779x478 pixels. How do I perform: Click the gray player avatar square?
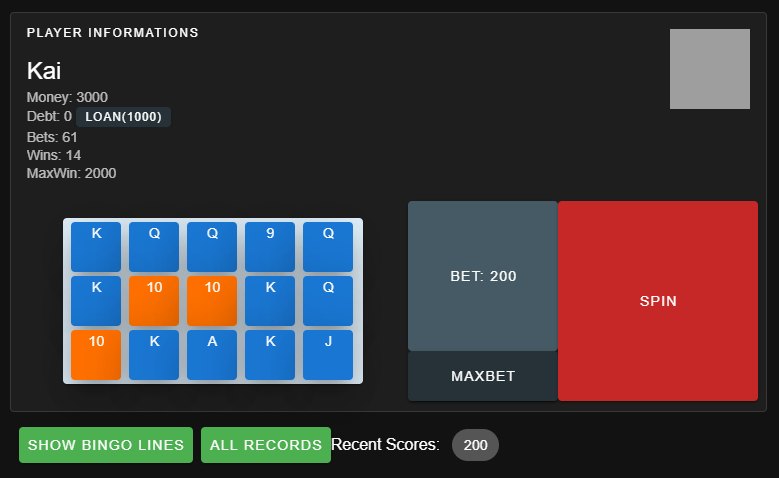(x=709, y=69)
